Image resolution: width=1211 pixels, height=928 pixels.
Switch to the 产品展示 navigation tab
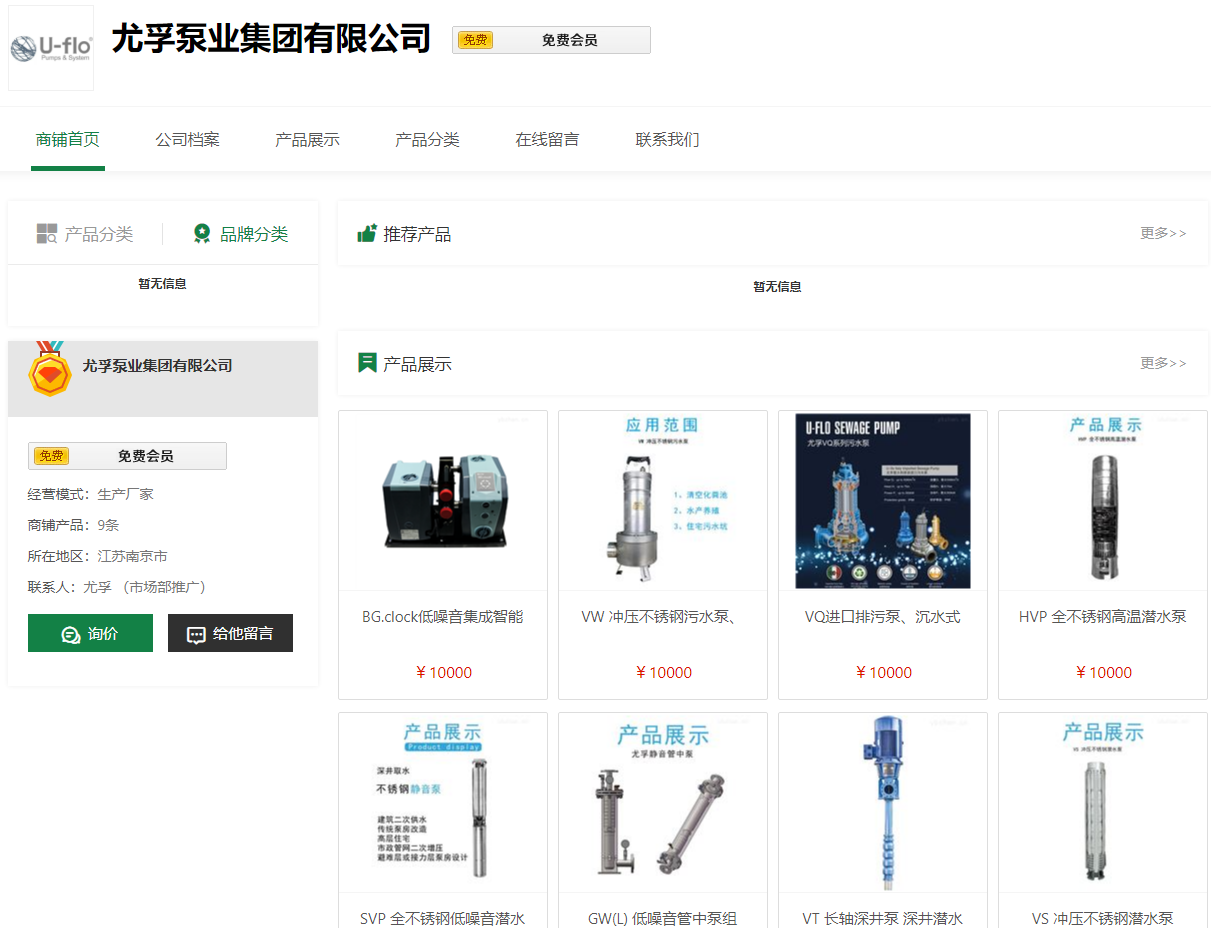point(307,139)
